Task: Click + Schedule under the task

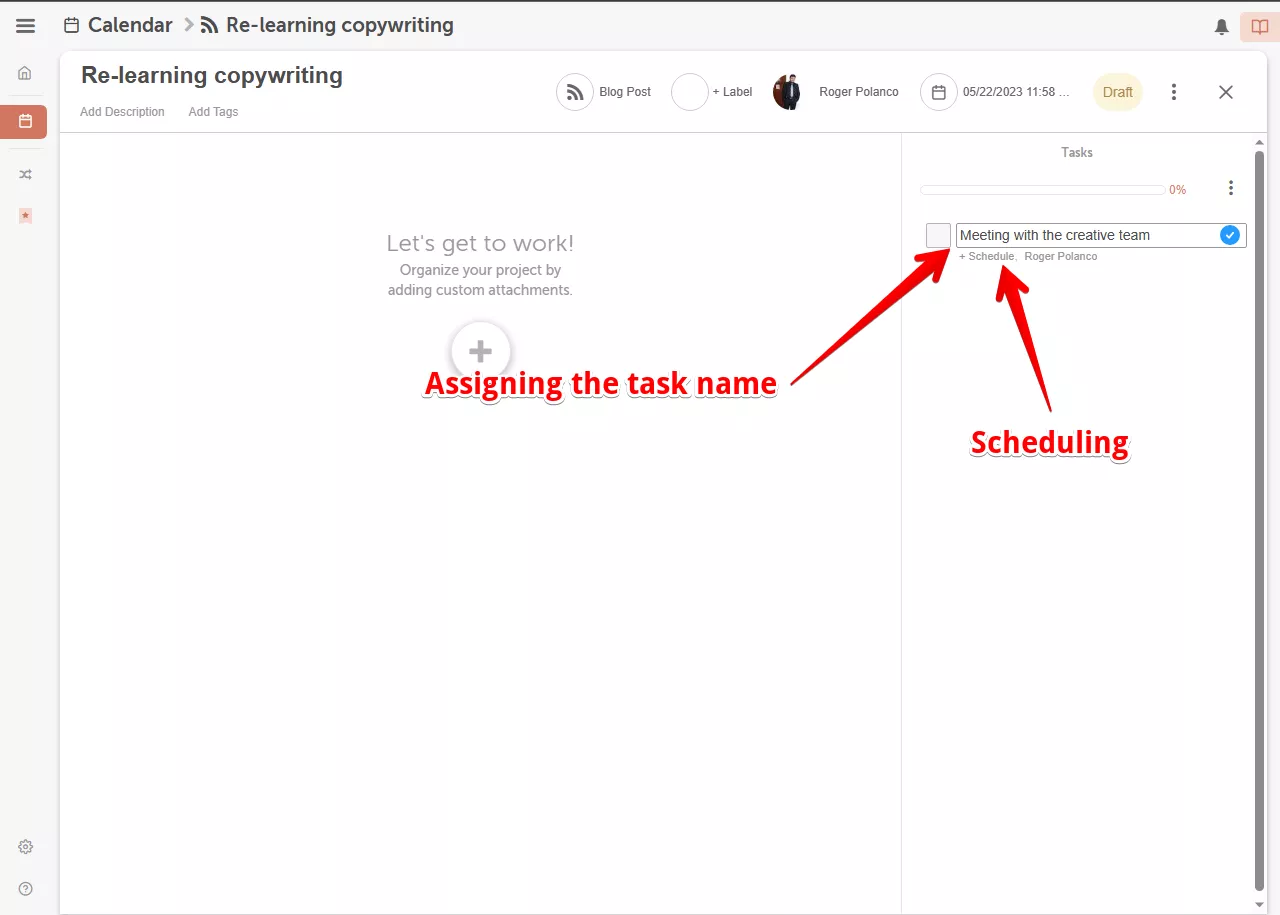Action: click(x=986, y=257)
